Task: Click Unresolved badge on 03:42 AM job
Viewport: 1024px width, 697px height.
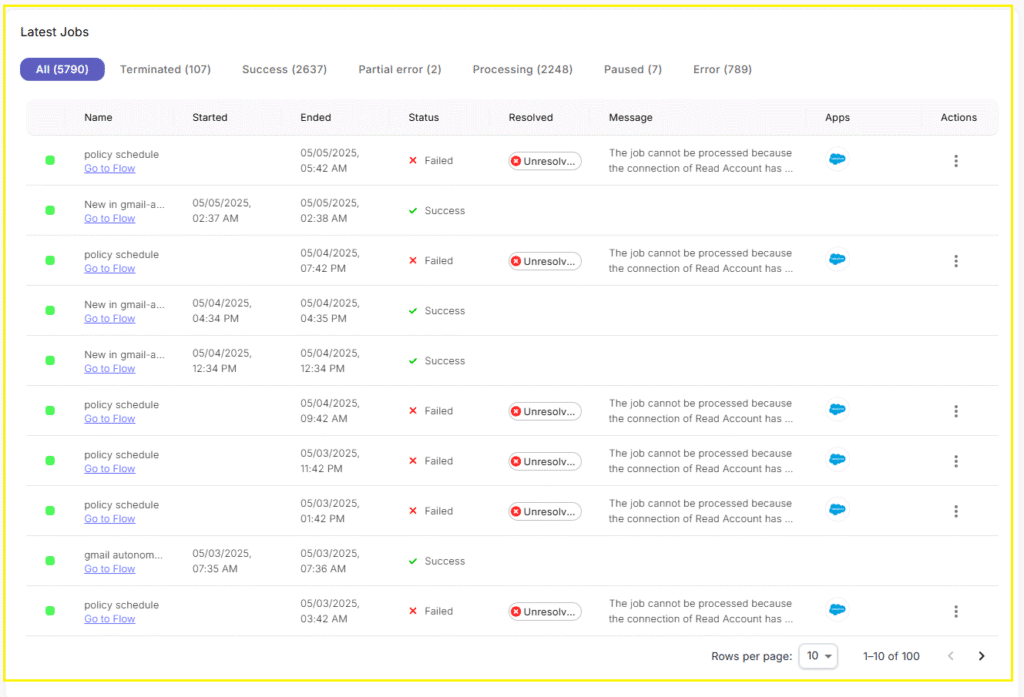Action: pos(545,611)
